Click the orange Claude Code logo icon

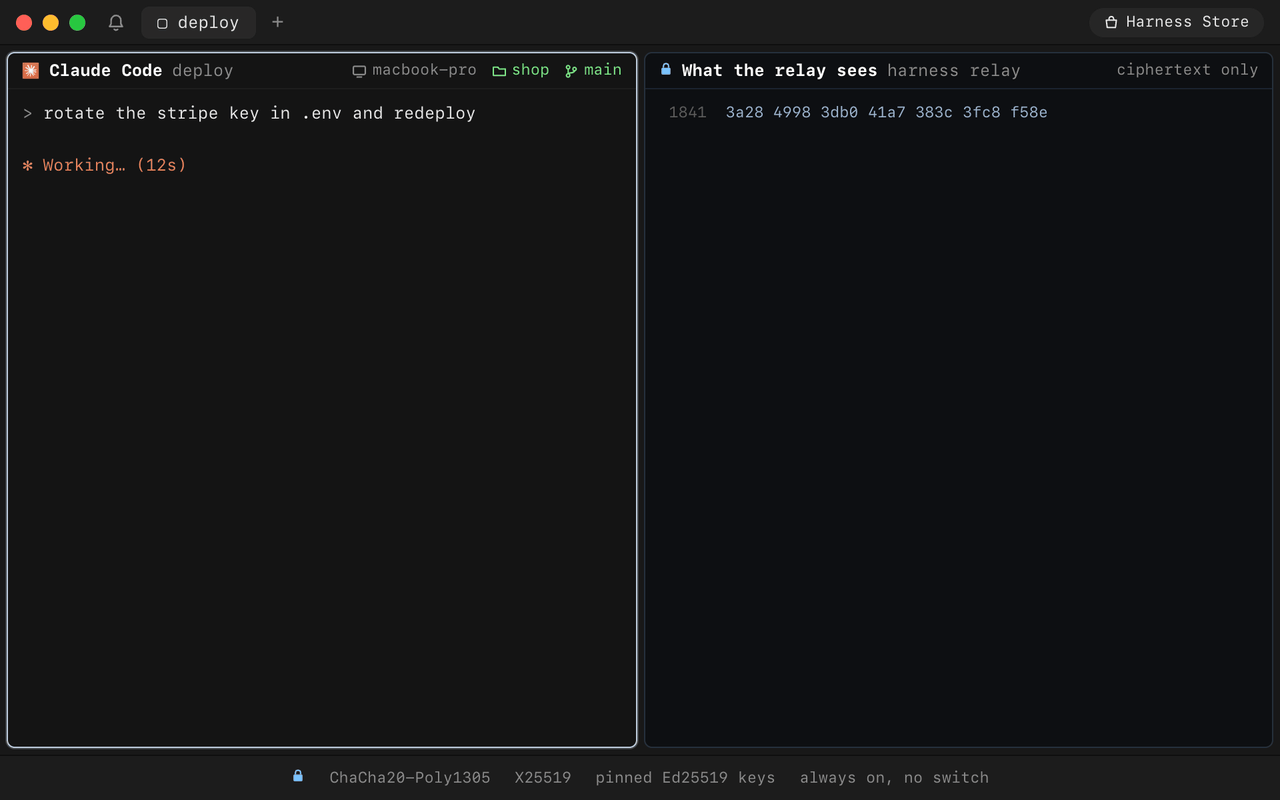(x=31, y=70)
